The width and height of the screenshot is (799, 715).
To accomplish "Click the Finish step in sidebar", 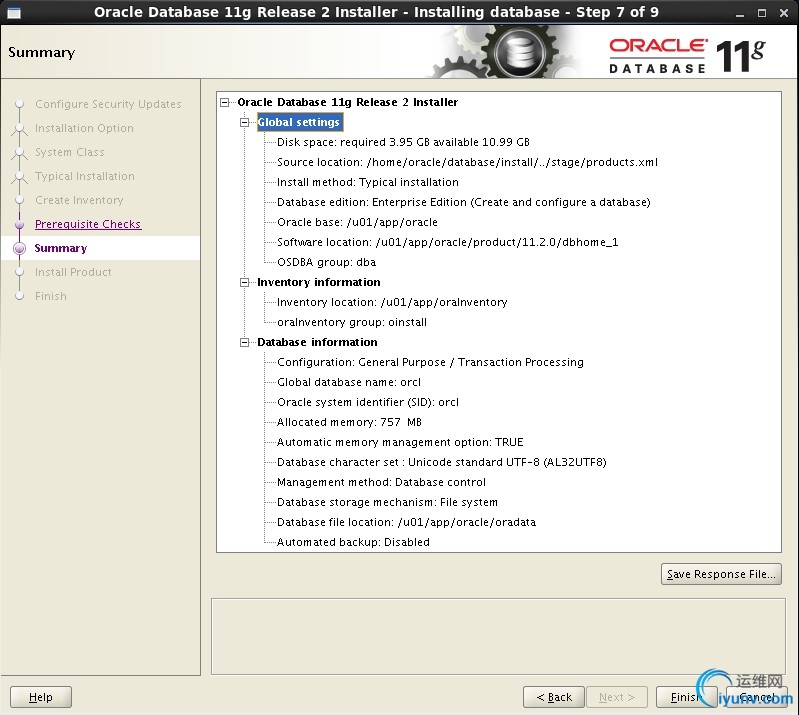I will pyautogui.click(x=50, y=296).
